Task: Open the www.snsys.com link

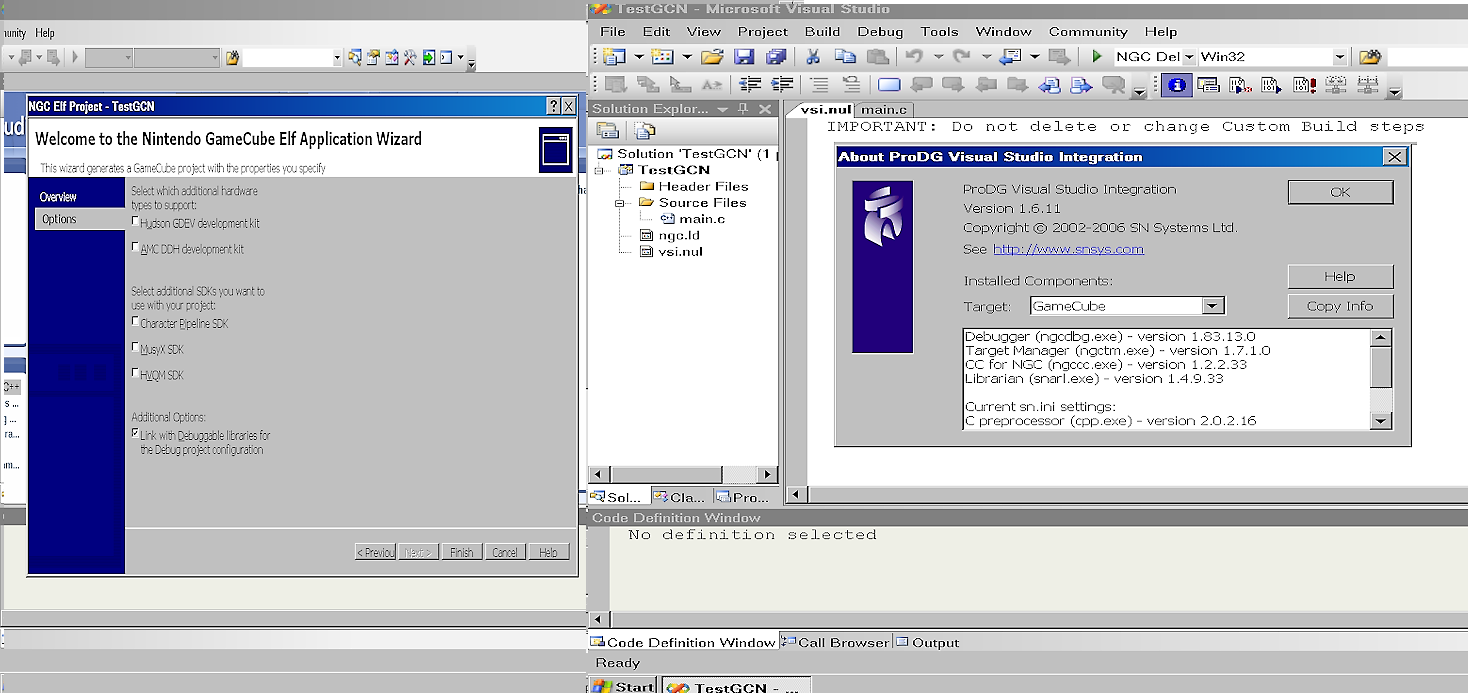Action: coord(1068,249)
